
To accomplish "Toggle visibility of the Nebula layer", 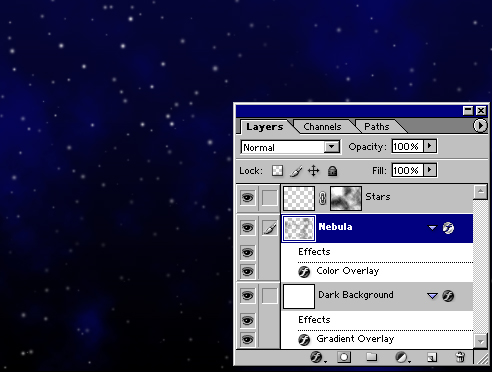I will tap(247, 228).
